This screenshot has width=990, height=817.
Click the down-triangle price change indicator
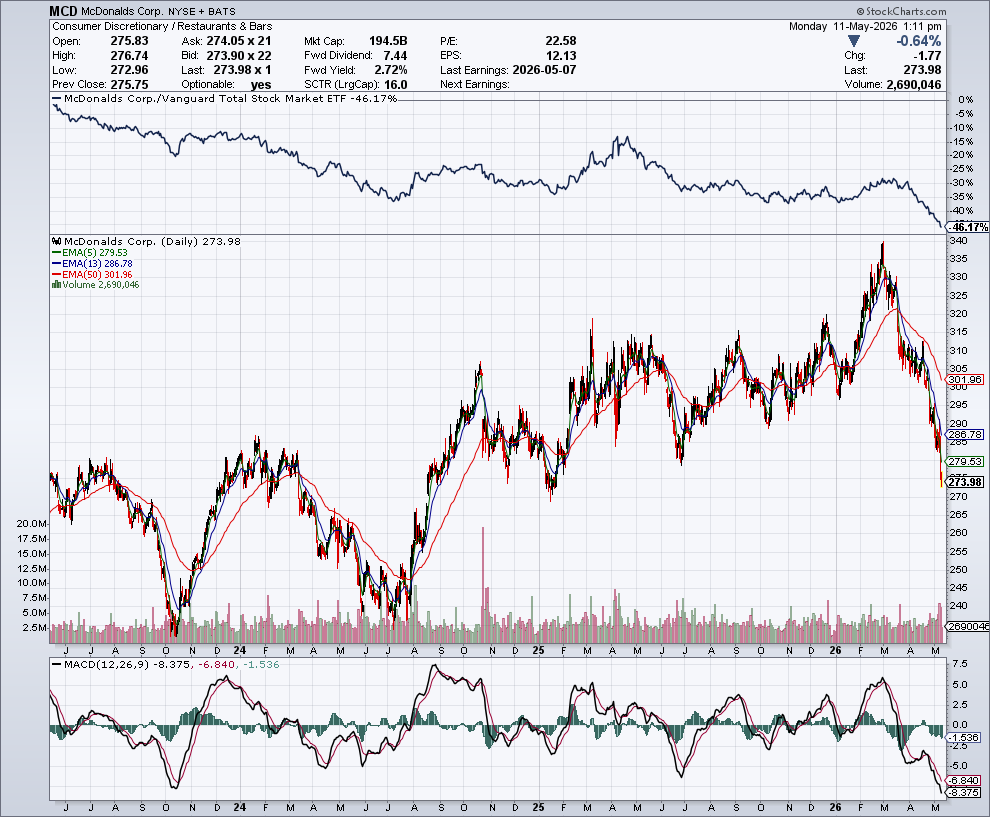point(854,41)
